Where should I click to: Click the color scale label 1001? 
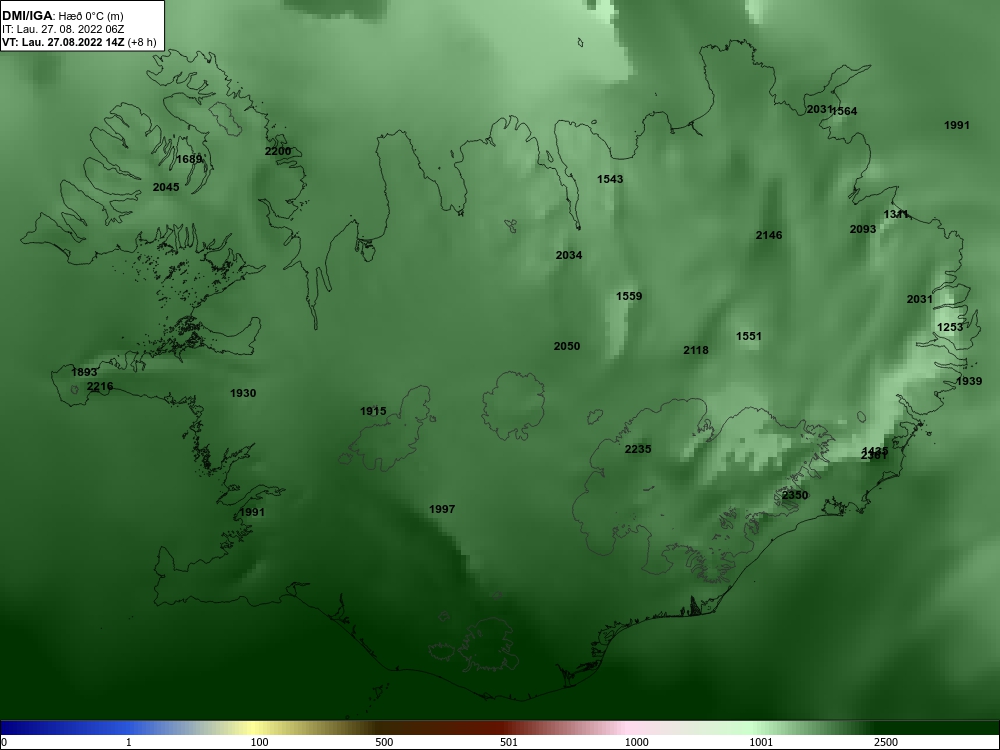coord(761,742)
